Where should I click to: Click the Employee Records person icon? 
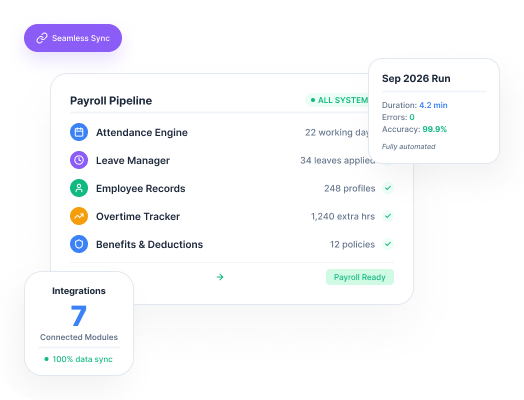(x=79, y=188)
